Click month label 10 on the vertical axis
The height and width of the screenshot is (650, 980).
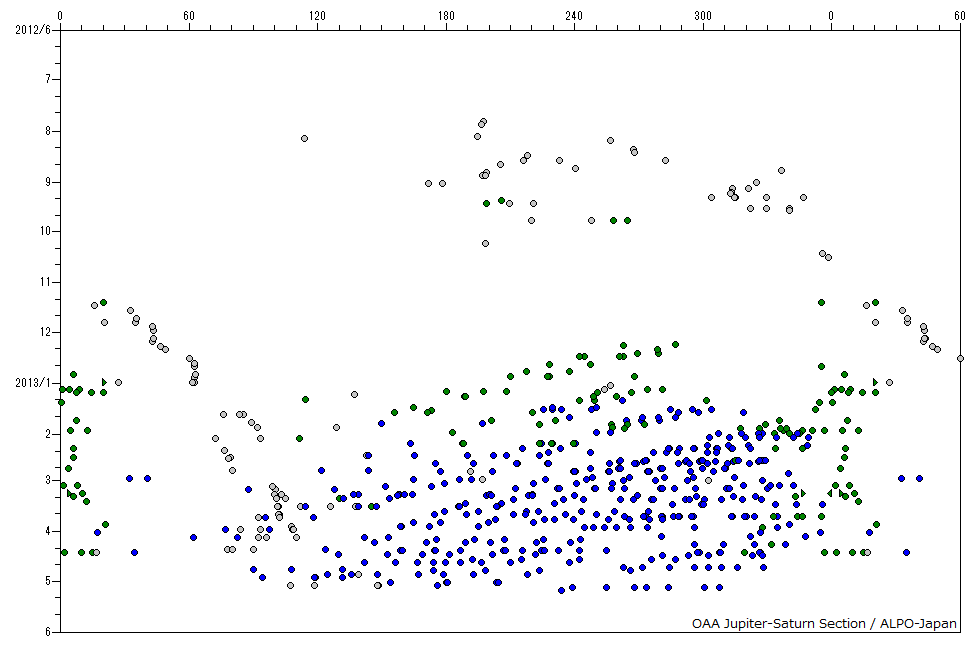(45, 231)
